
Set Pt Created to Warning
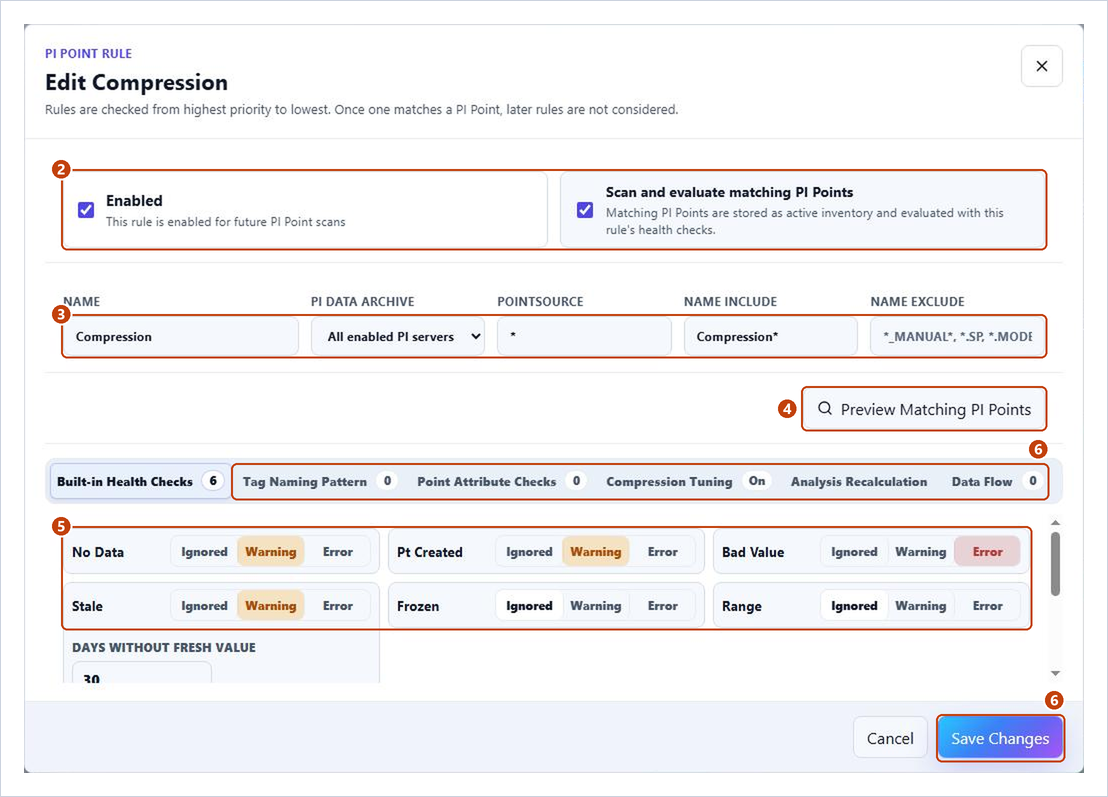point(596,552)
